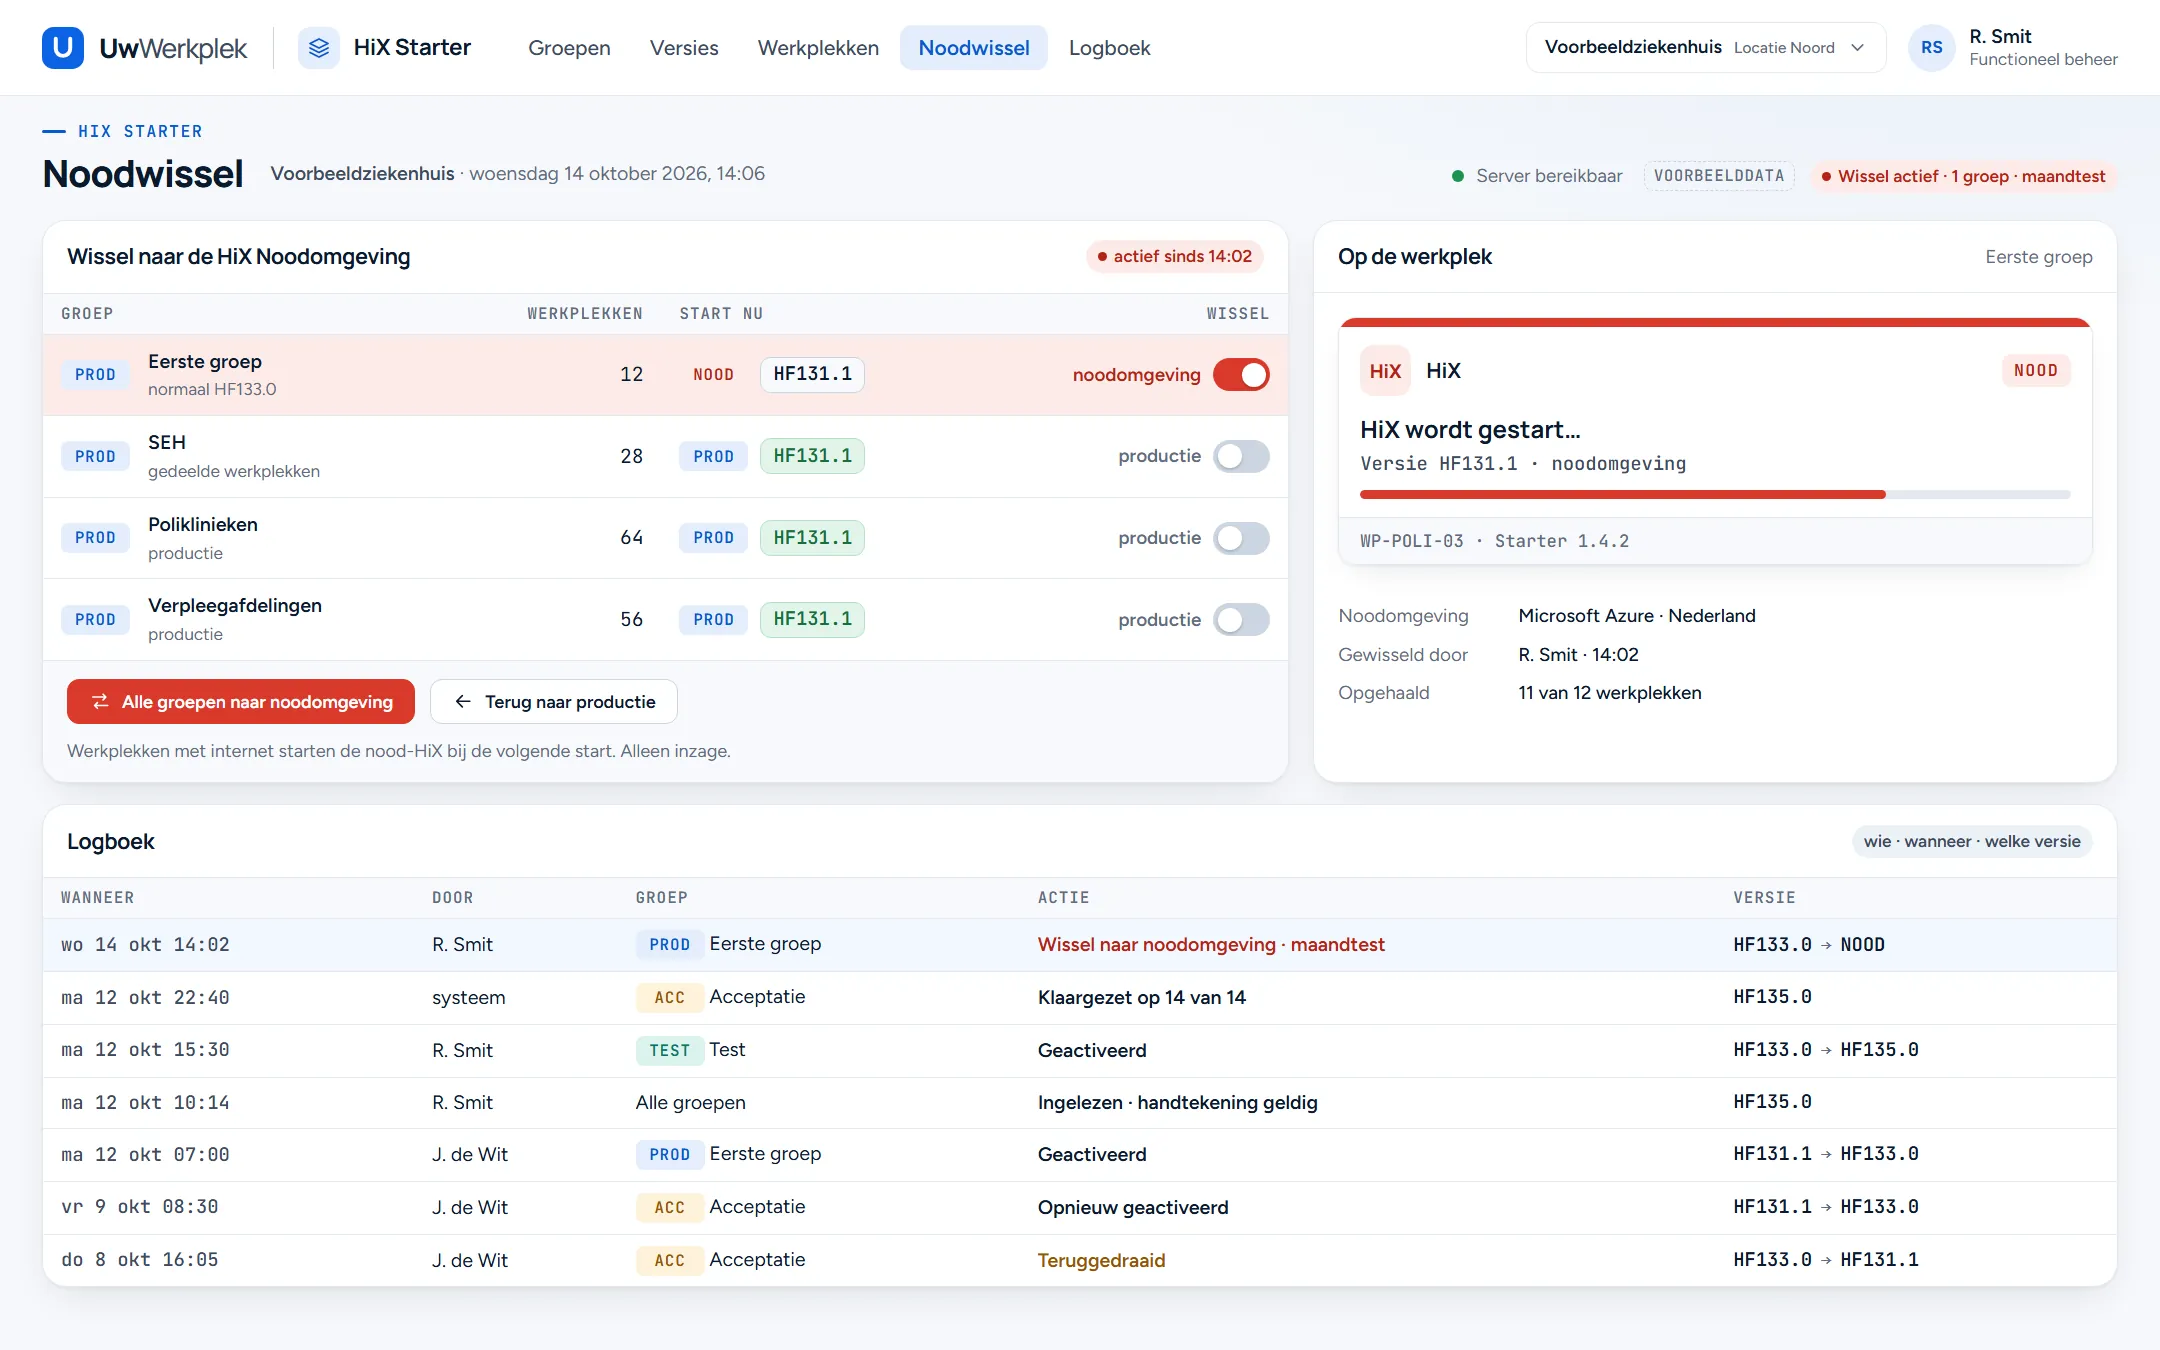Screen dimensions: 2160x1350
Task: Click Alle groepen naar noodomgeving button
Action: [241, 702]
